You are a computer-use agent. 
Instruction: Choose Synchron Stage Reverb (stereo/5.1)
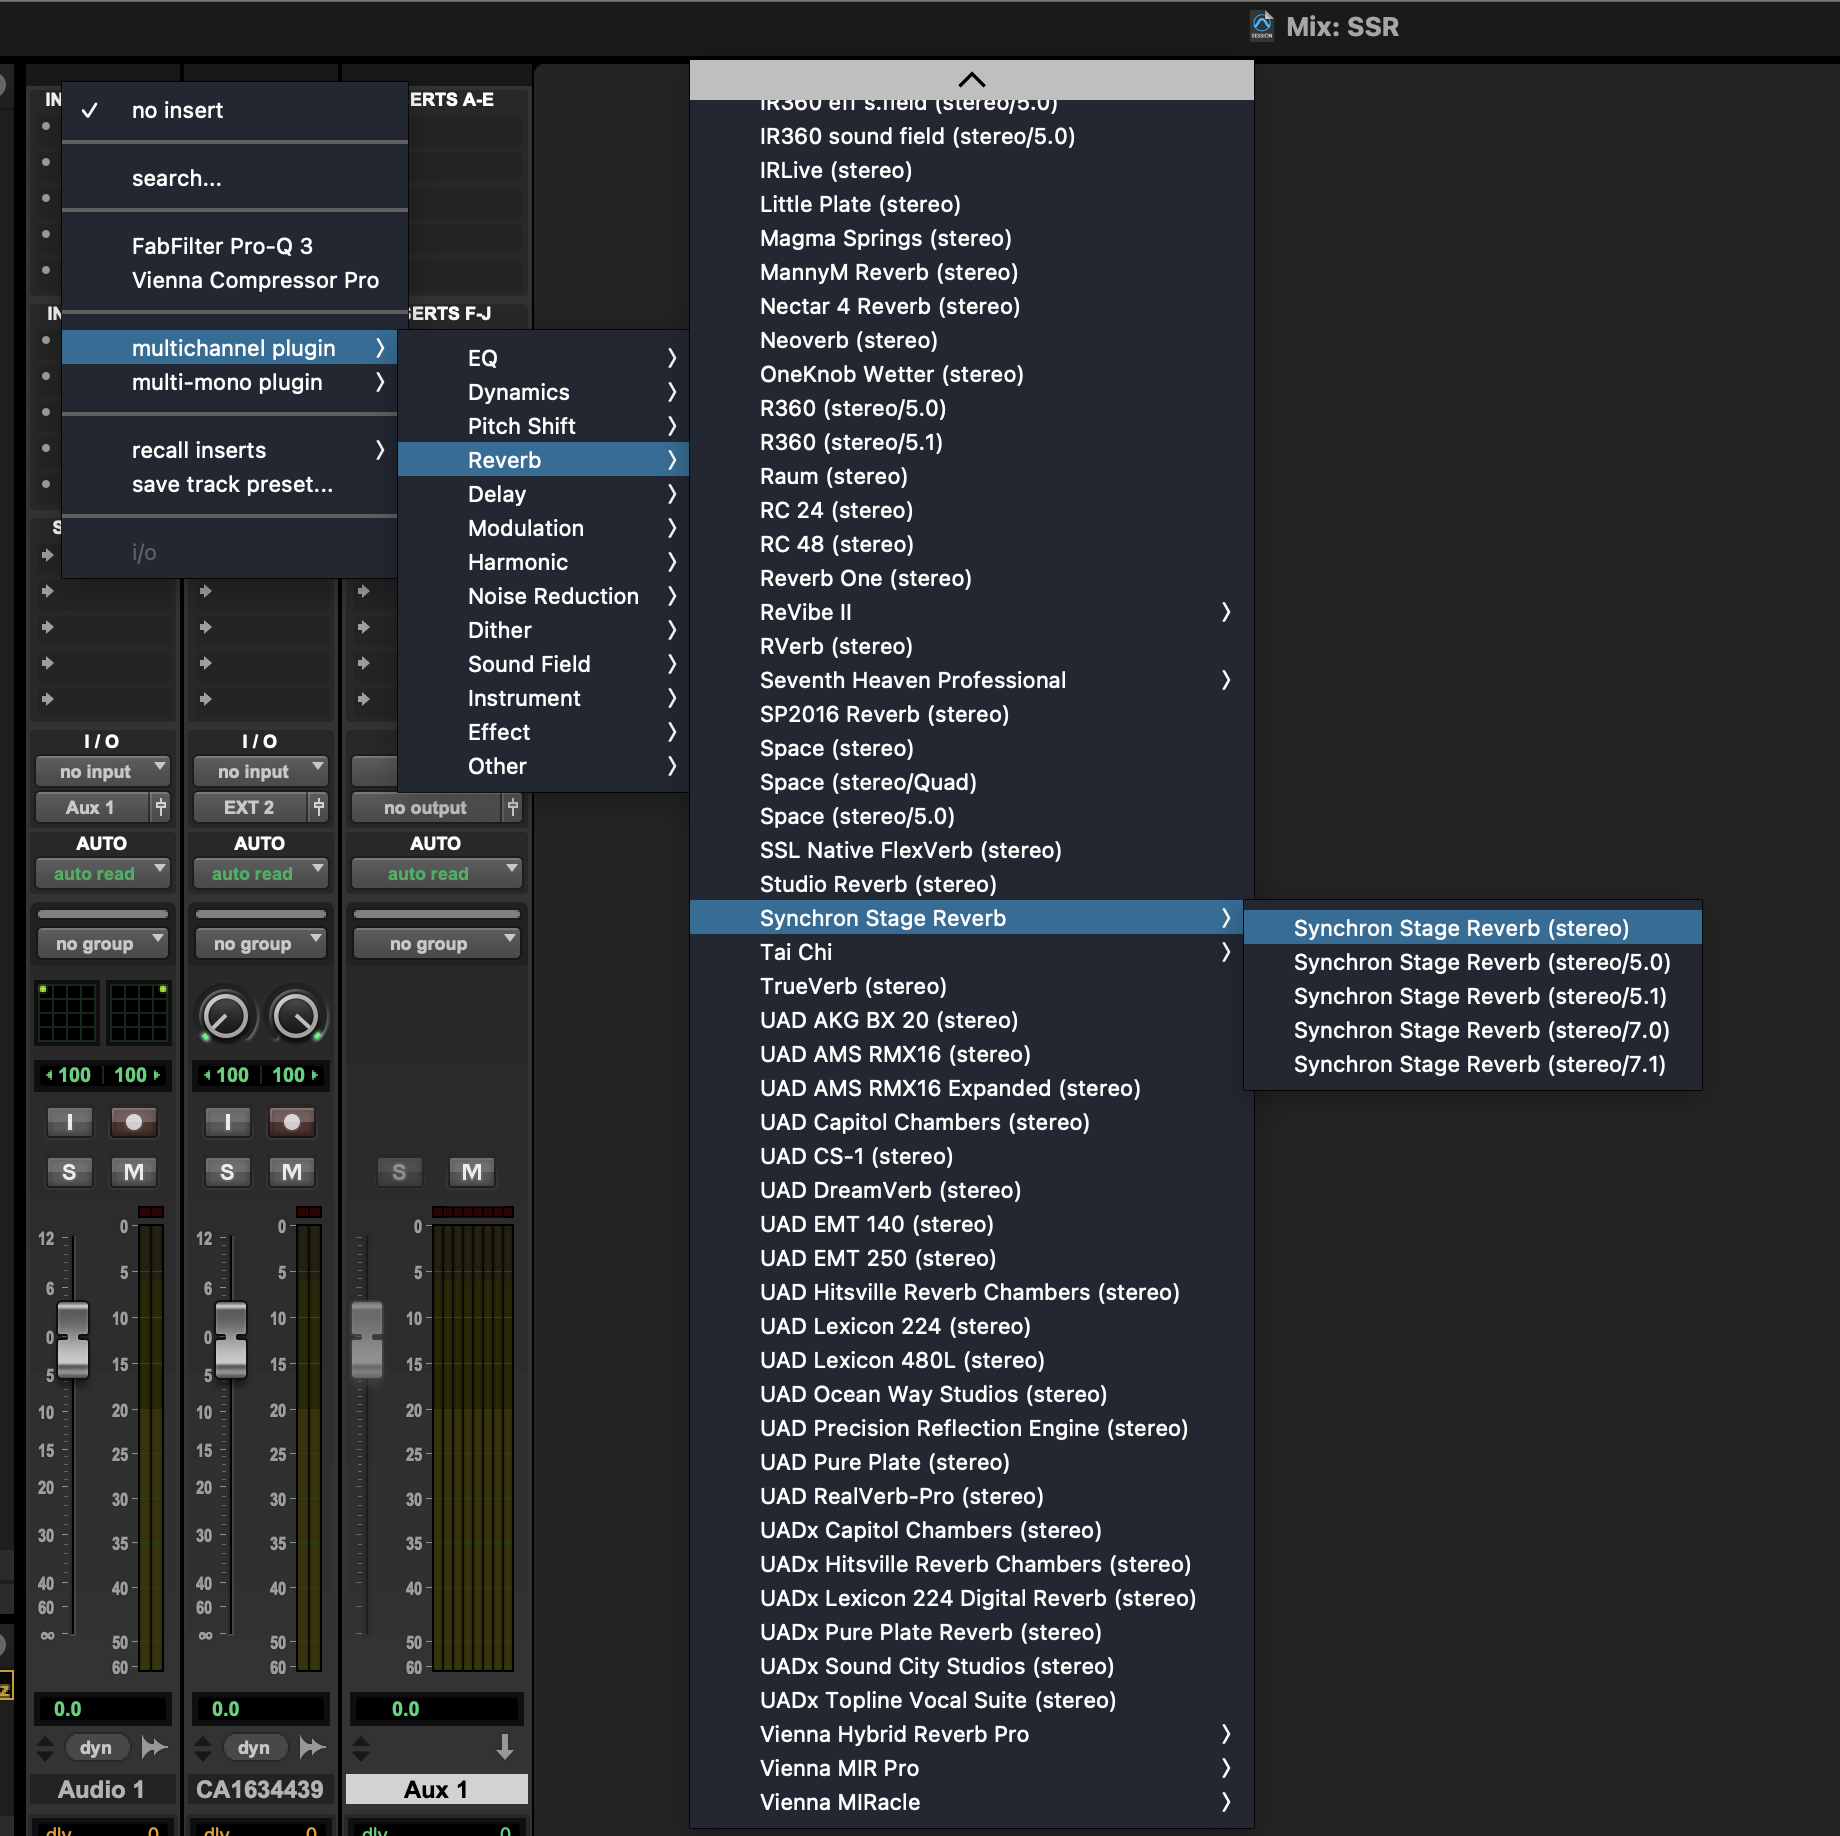1472,996
